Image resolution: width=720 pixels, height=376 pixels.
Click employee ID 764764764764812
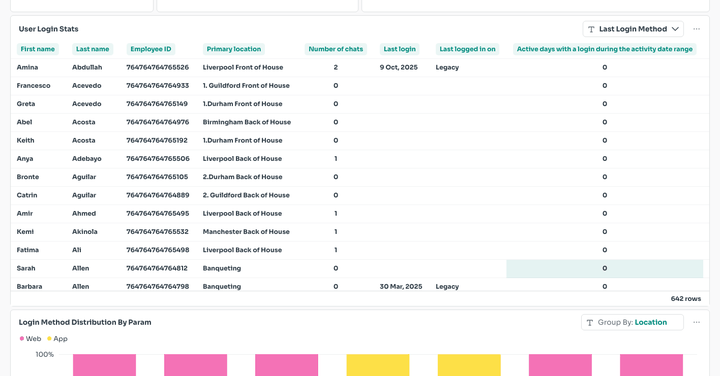point(157,268)
